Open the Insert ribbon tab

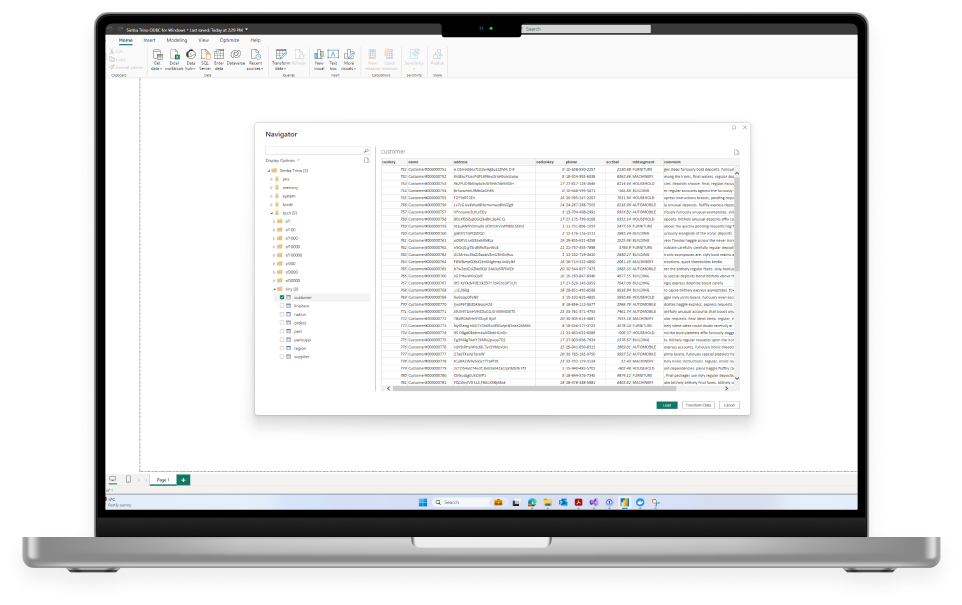(149, 40)
